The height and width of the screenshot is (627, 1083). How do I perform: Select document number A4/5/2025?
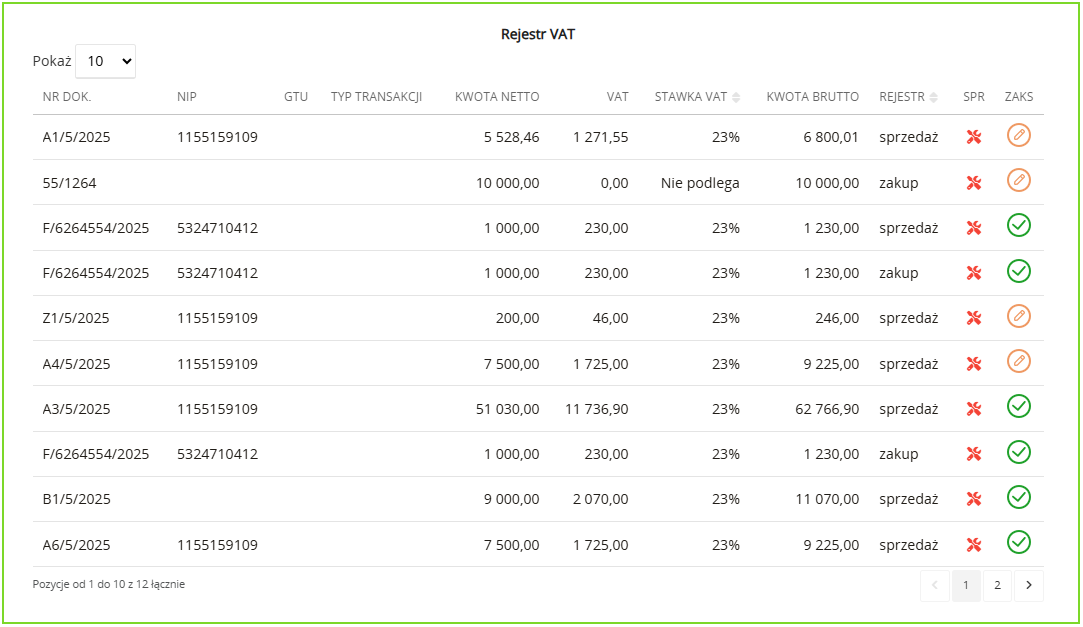pyautogui.click(x=77, y=364)
